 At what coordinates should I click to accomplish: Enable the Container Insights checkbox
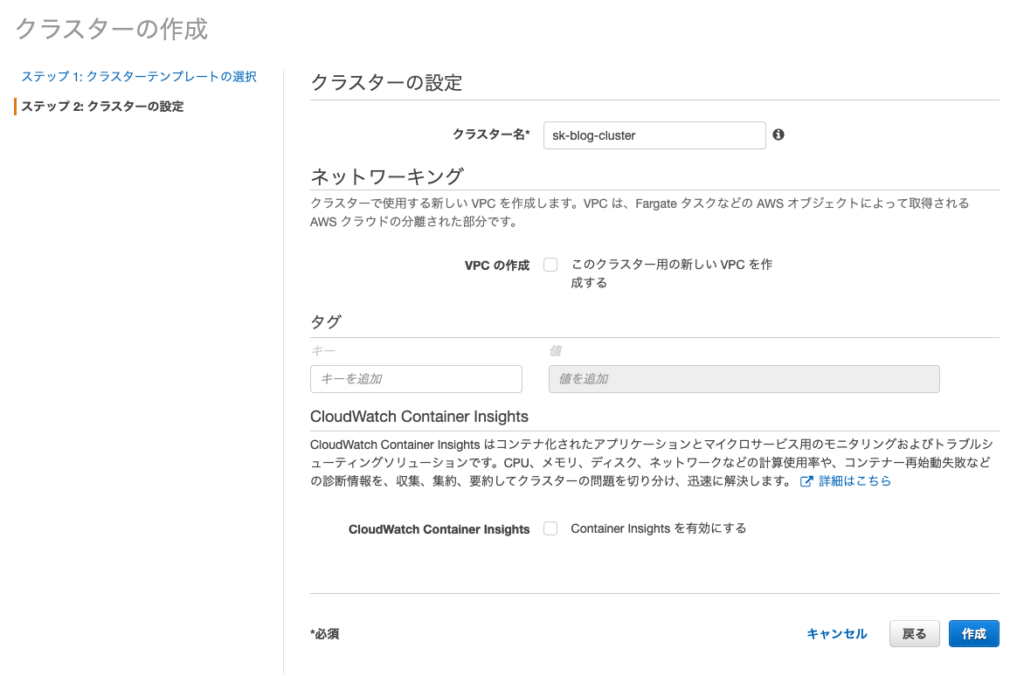550,528
